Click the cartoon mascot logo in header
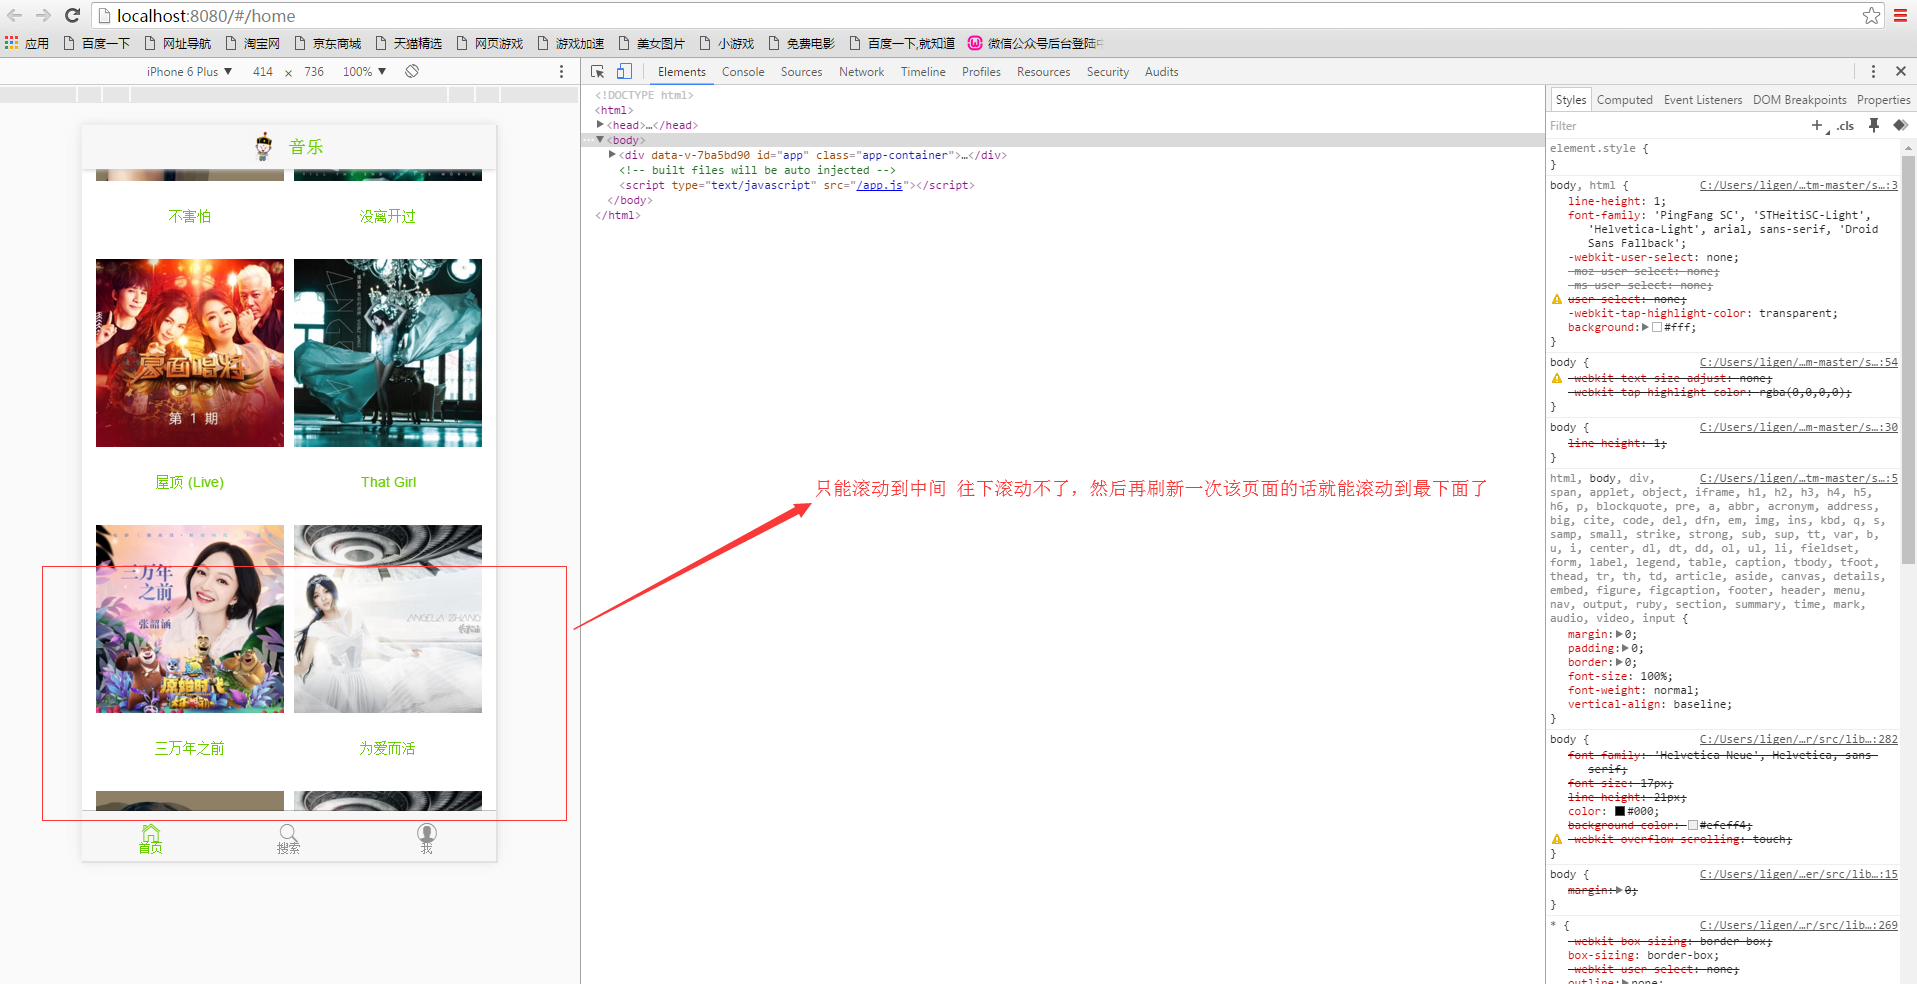This screenshot has height=984, width=1917. coord(263,146)
